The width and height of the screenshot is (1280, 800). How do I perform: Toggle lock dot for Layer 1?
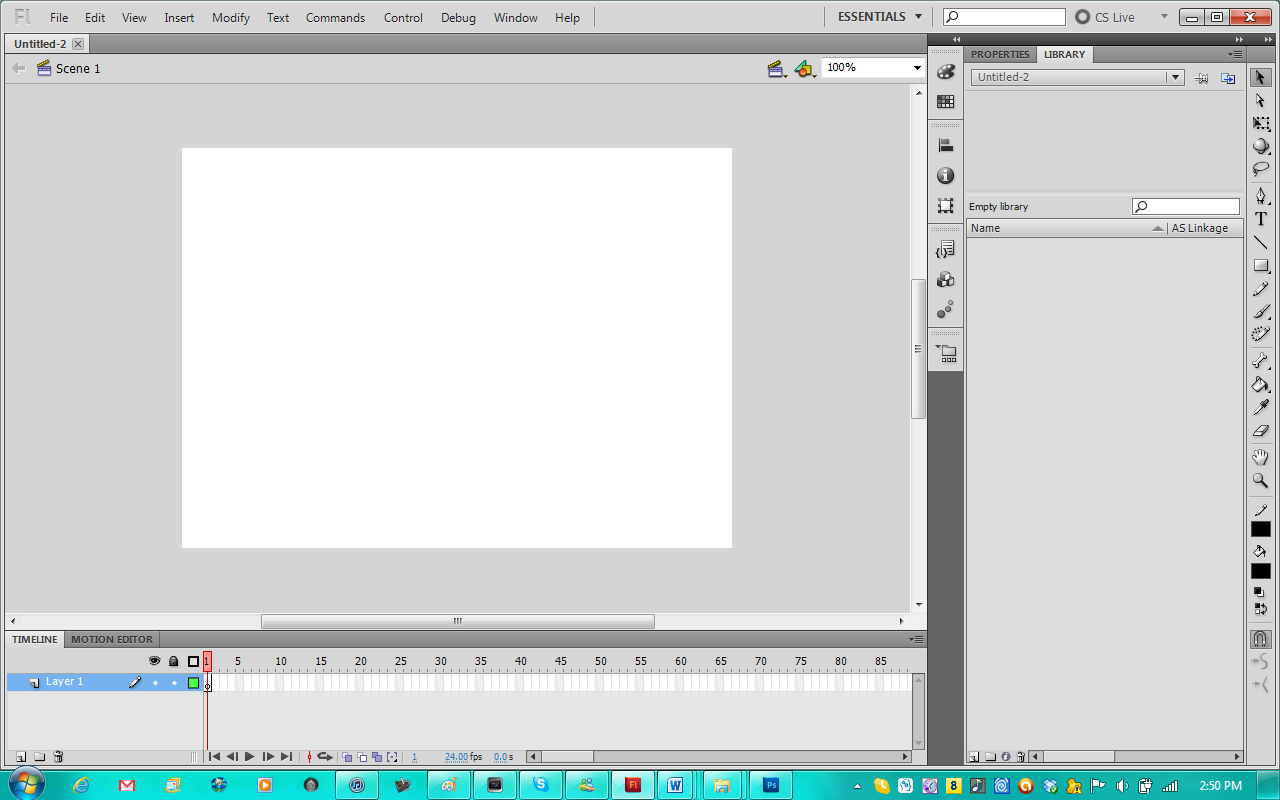(174, 683)
